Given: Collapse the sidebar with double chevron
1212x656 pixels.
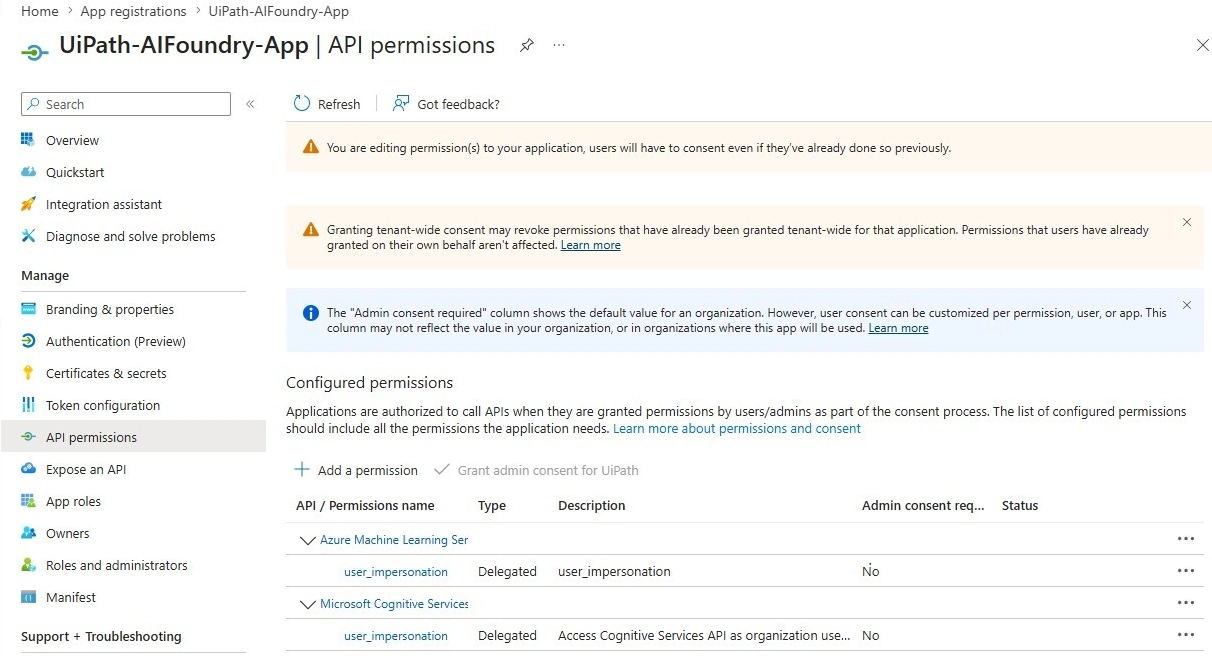Looking at the screenshot, I should 250,104.
